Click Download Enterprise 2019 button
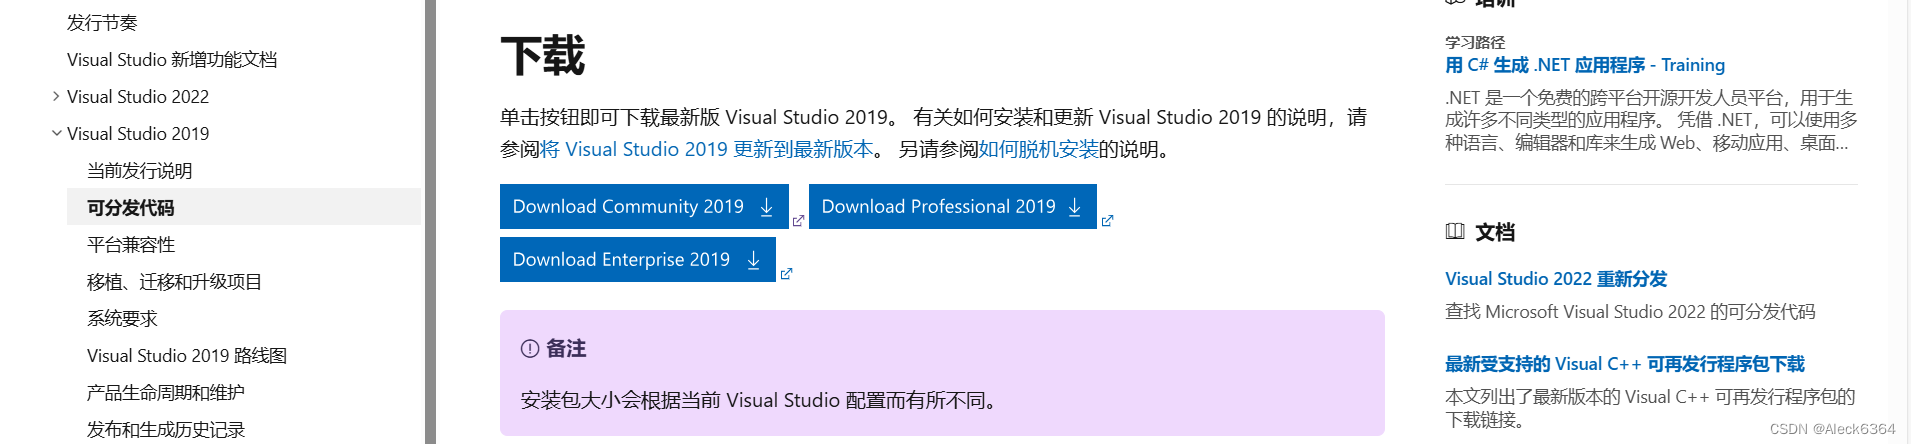Image resolution: width=1911 pixels, height=444 pixels. (638, 260)
